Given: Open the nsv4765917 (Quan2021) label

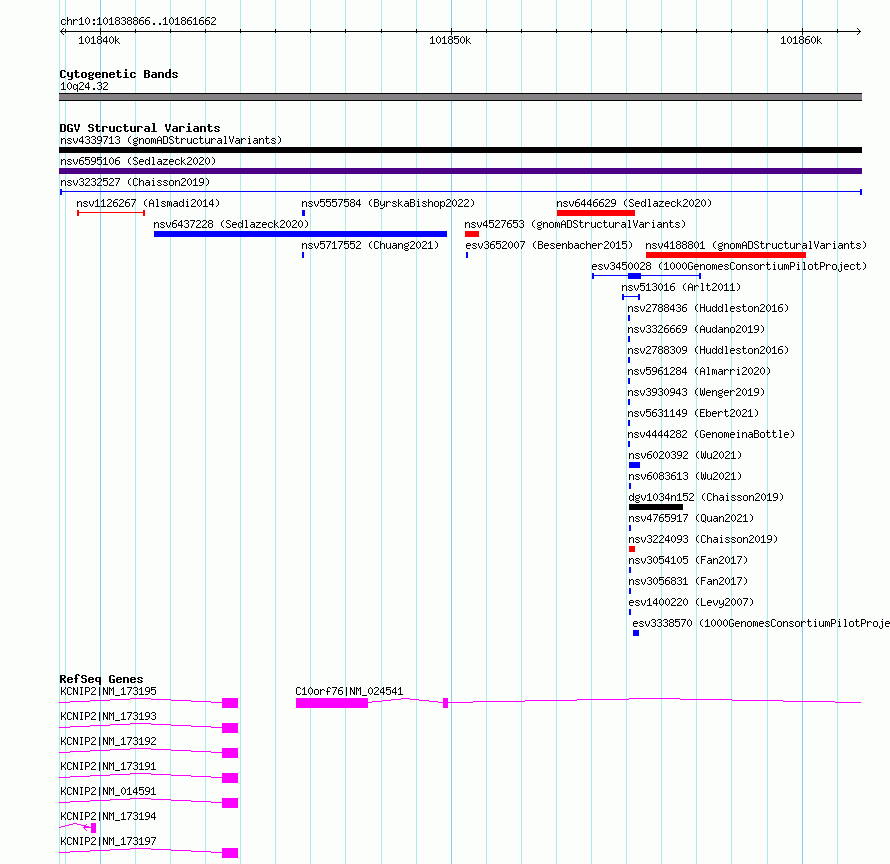Looking at the screenshot, I should click(x=691, y=518).
